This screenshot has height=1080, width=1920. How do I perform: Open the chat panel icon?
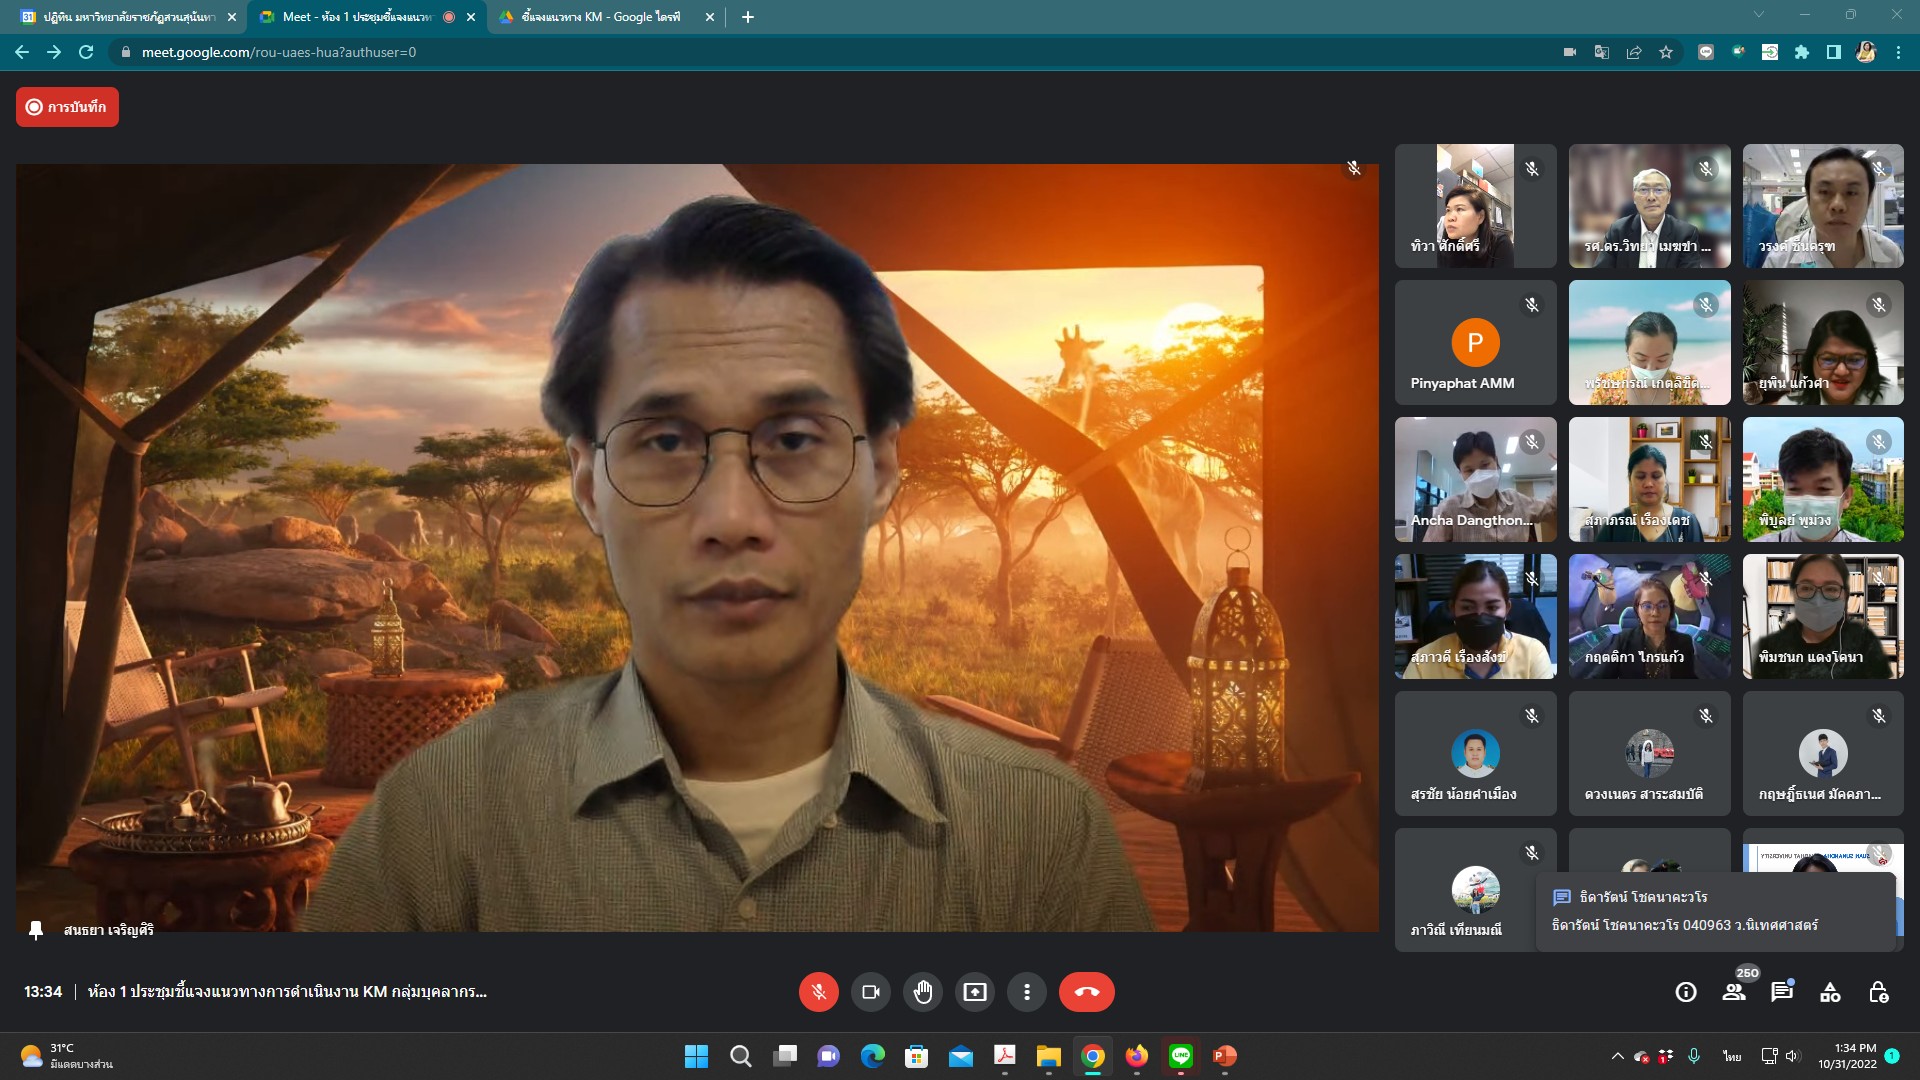click(1782, 992)
